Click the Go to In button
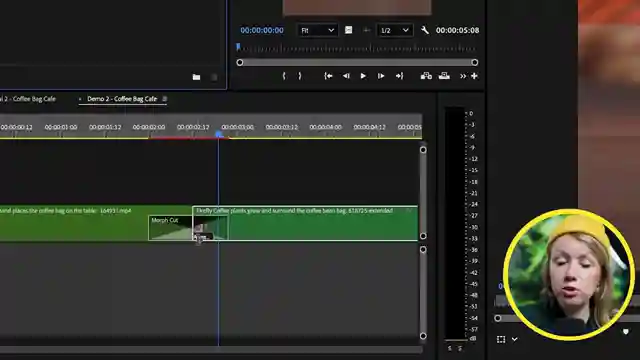 coord(328,76)
